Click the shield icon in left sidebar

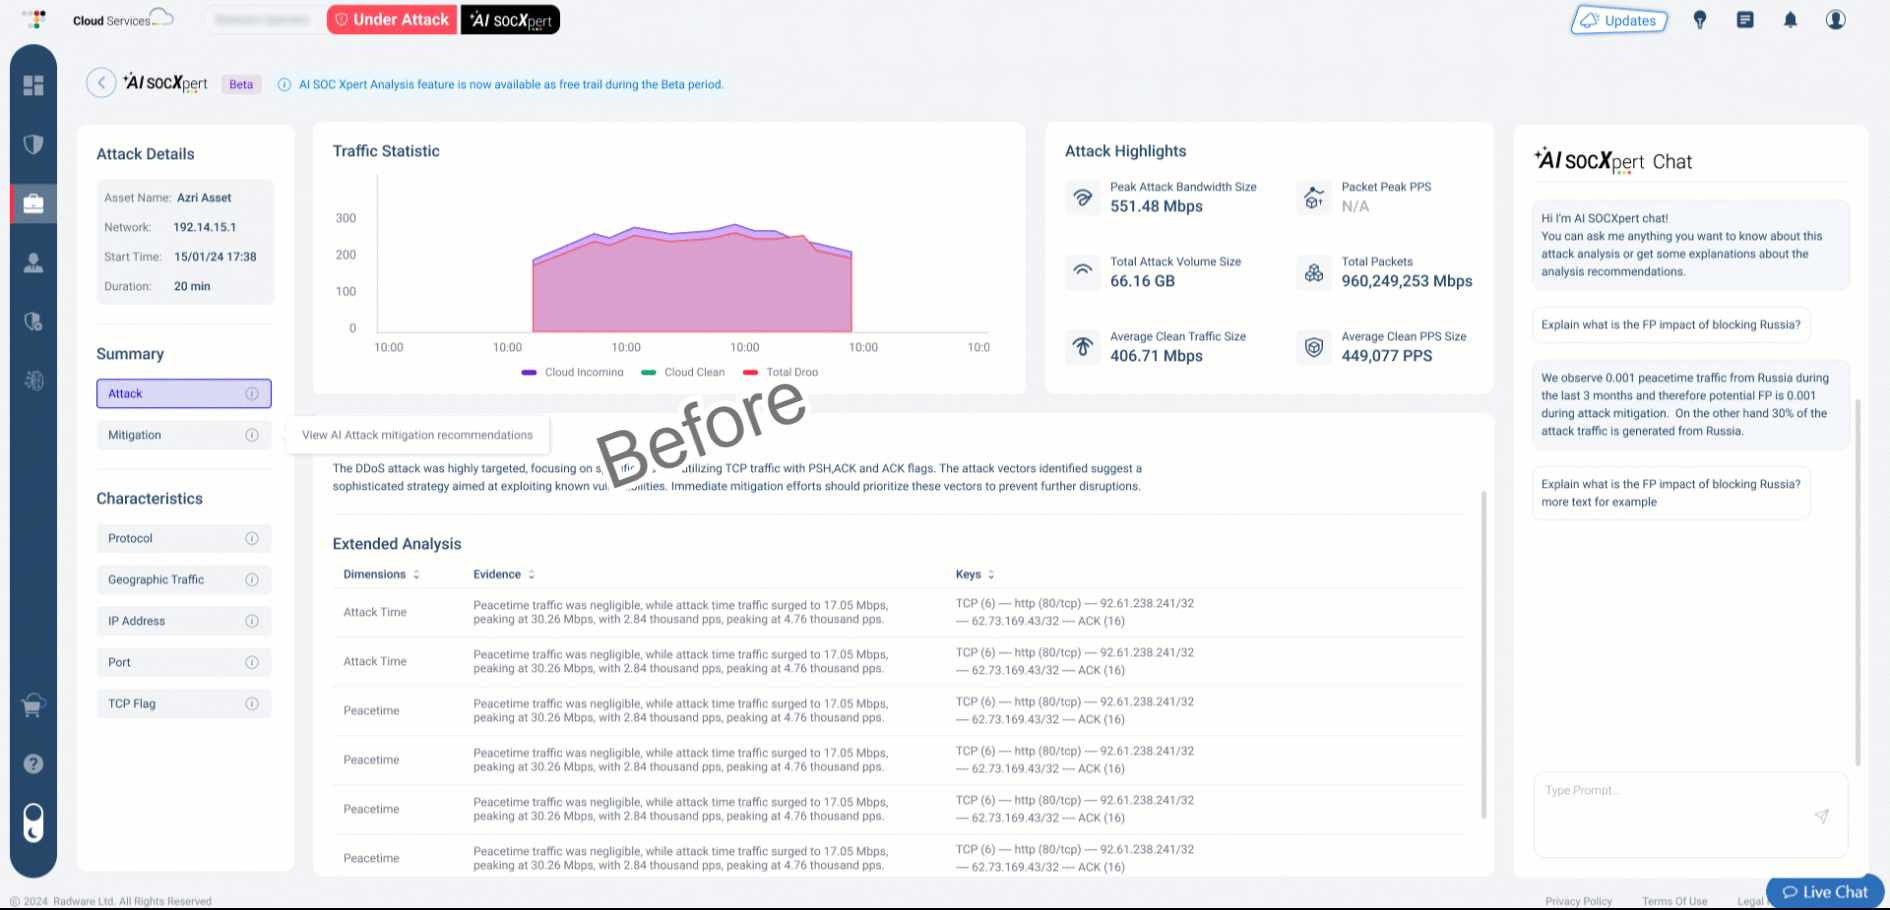point(33,145)
